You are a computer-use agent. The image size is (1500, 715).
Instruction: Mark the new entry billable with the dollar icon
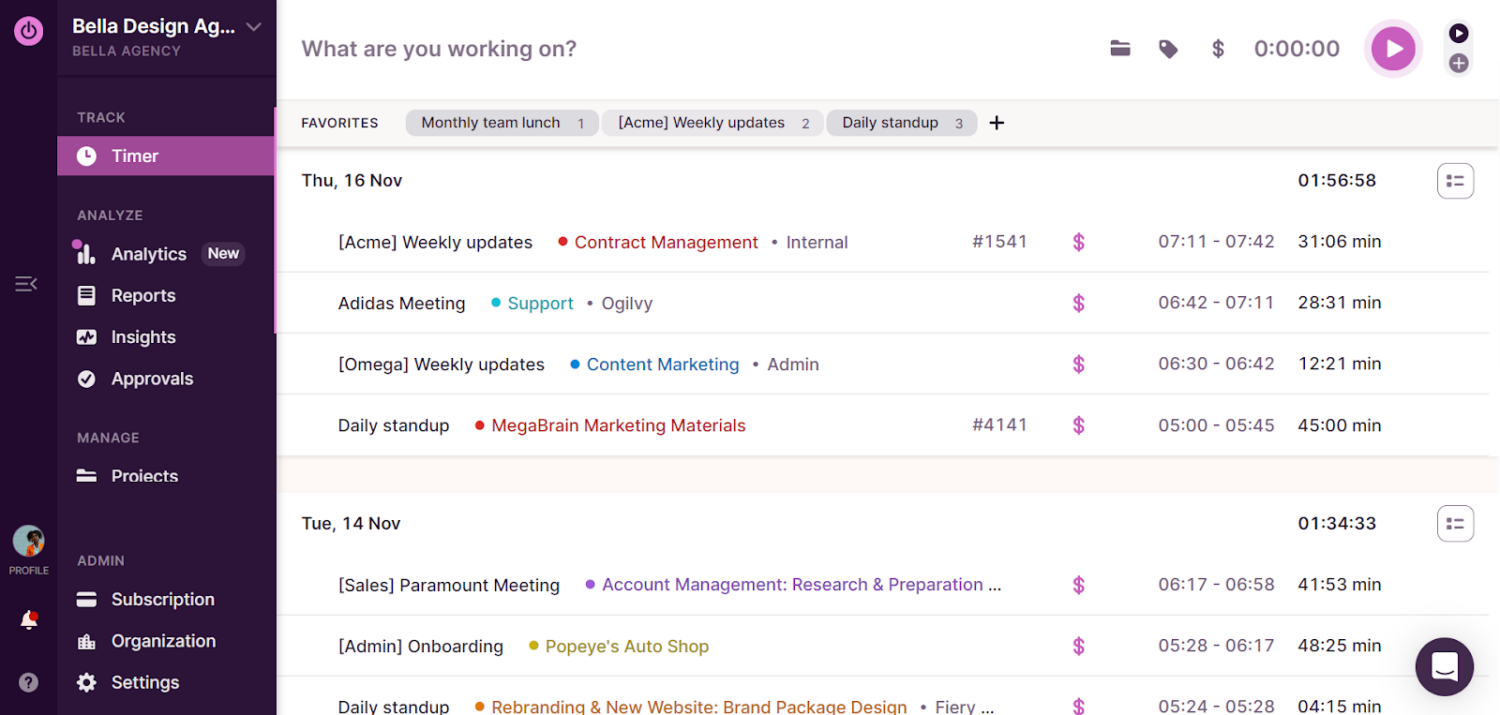click(1218, 47)
